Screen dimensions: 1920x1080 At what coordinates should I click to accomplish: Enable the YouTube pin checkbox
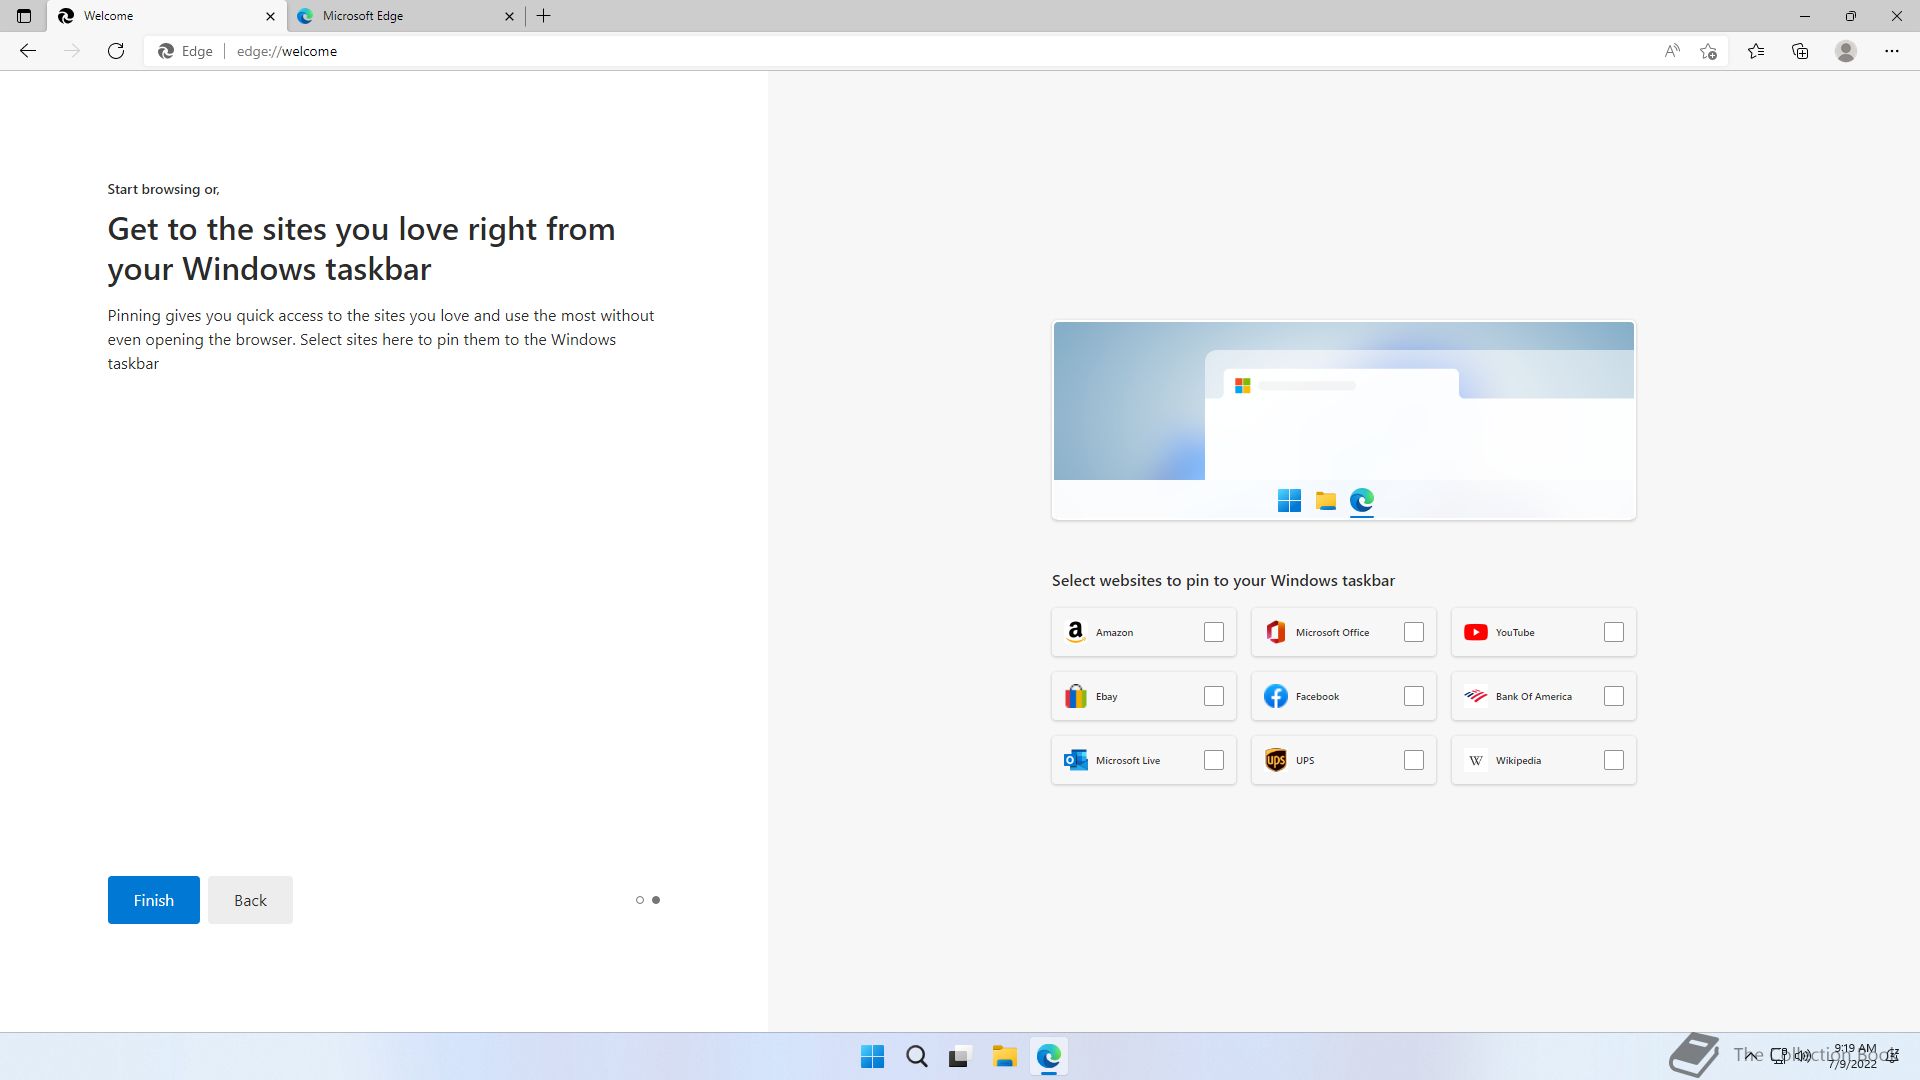[x=1613, y=632]
